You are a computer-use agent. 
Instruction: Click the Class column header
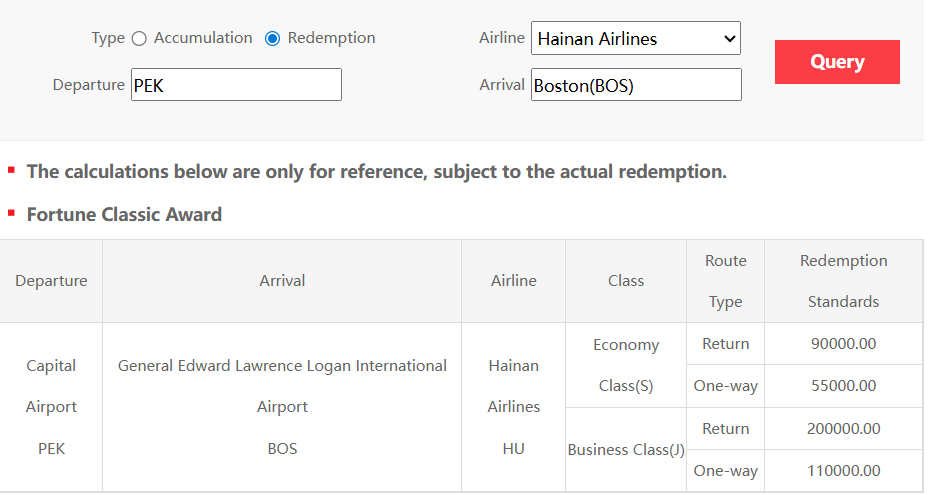pyautogui.click(x=626, y=281)
